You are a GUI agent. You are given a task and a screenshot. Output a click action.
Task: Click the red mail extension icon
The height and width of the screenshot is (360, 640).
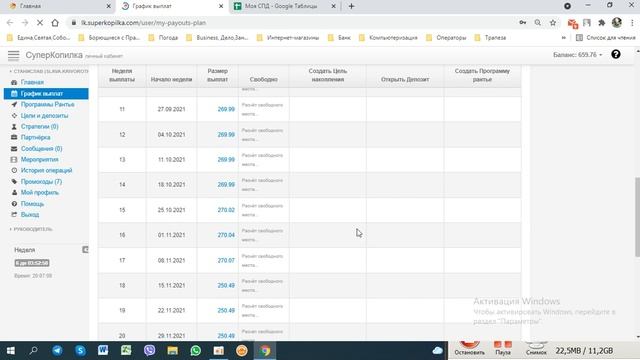pos(572,24)
